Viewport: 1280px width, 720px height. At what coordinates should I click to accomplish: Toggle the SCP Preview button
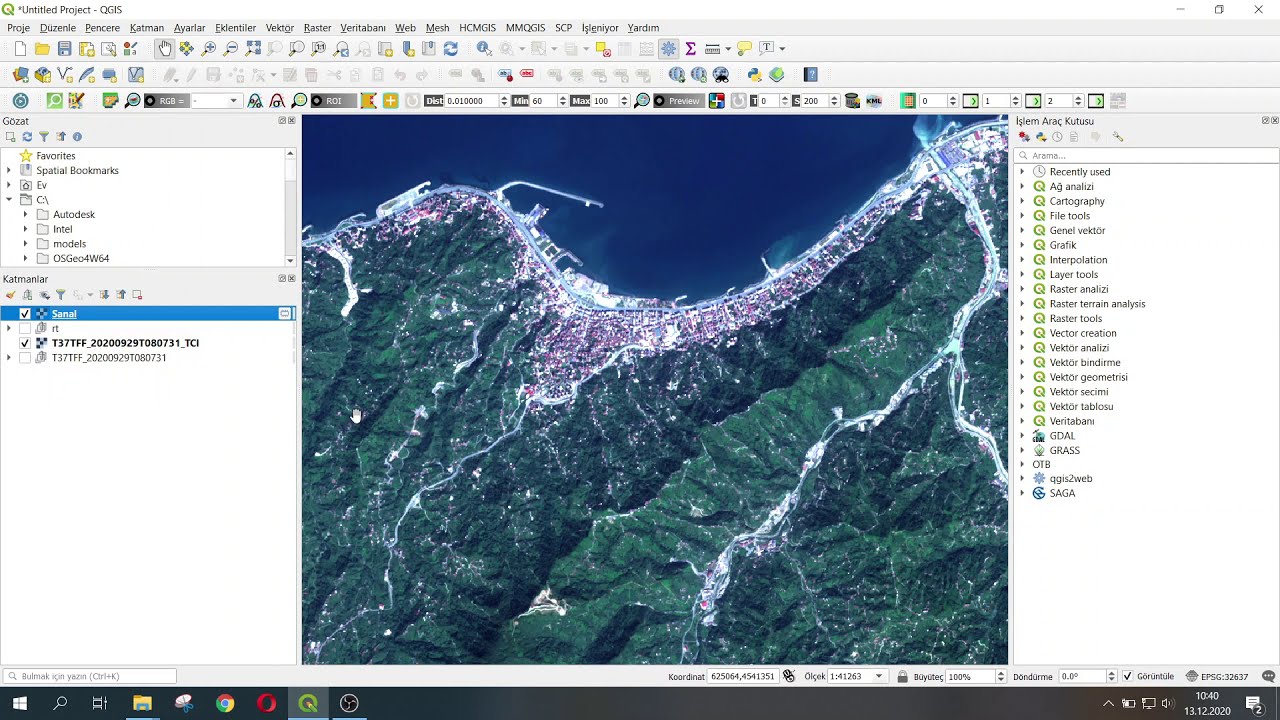click(x=678, y=101)
